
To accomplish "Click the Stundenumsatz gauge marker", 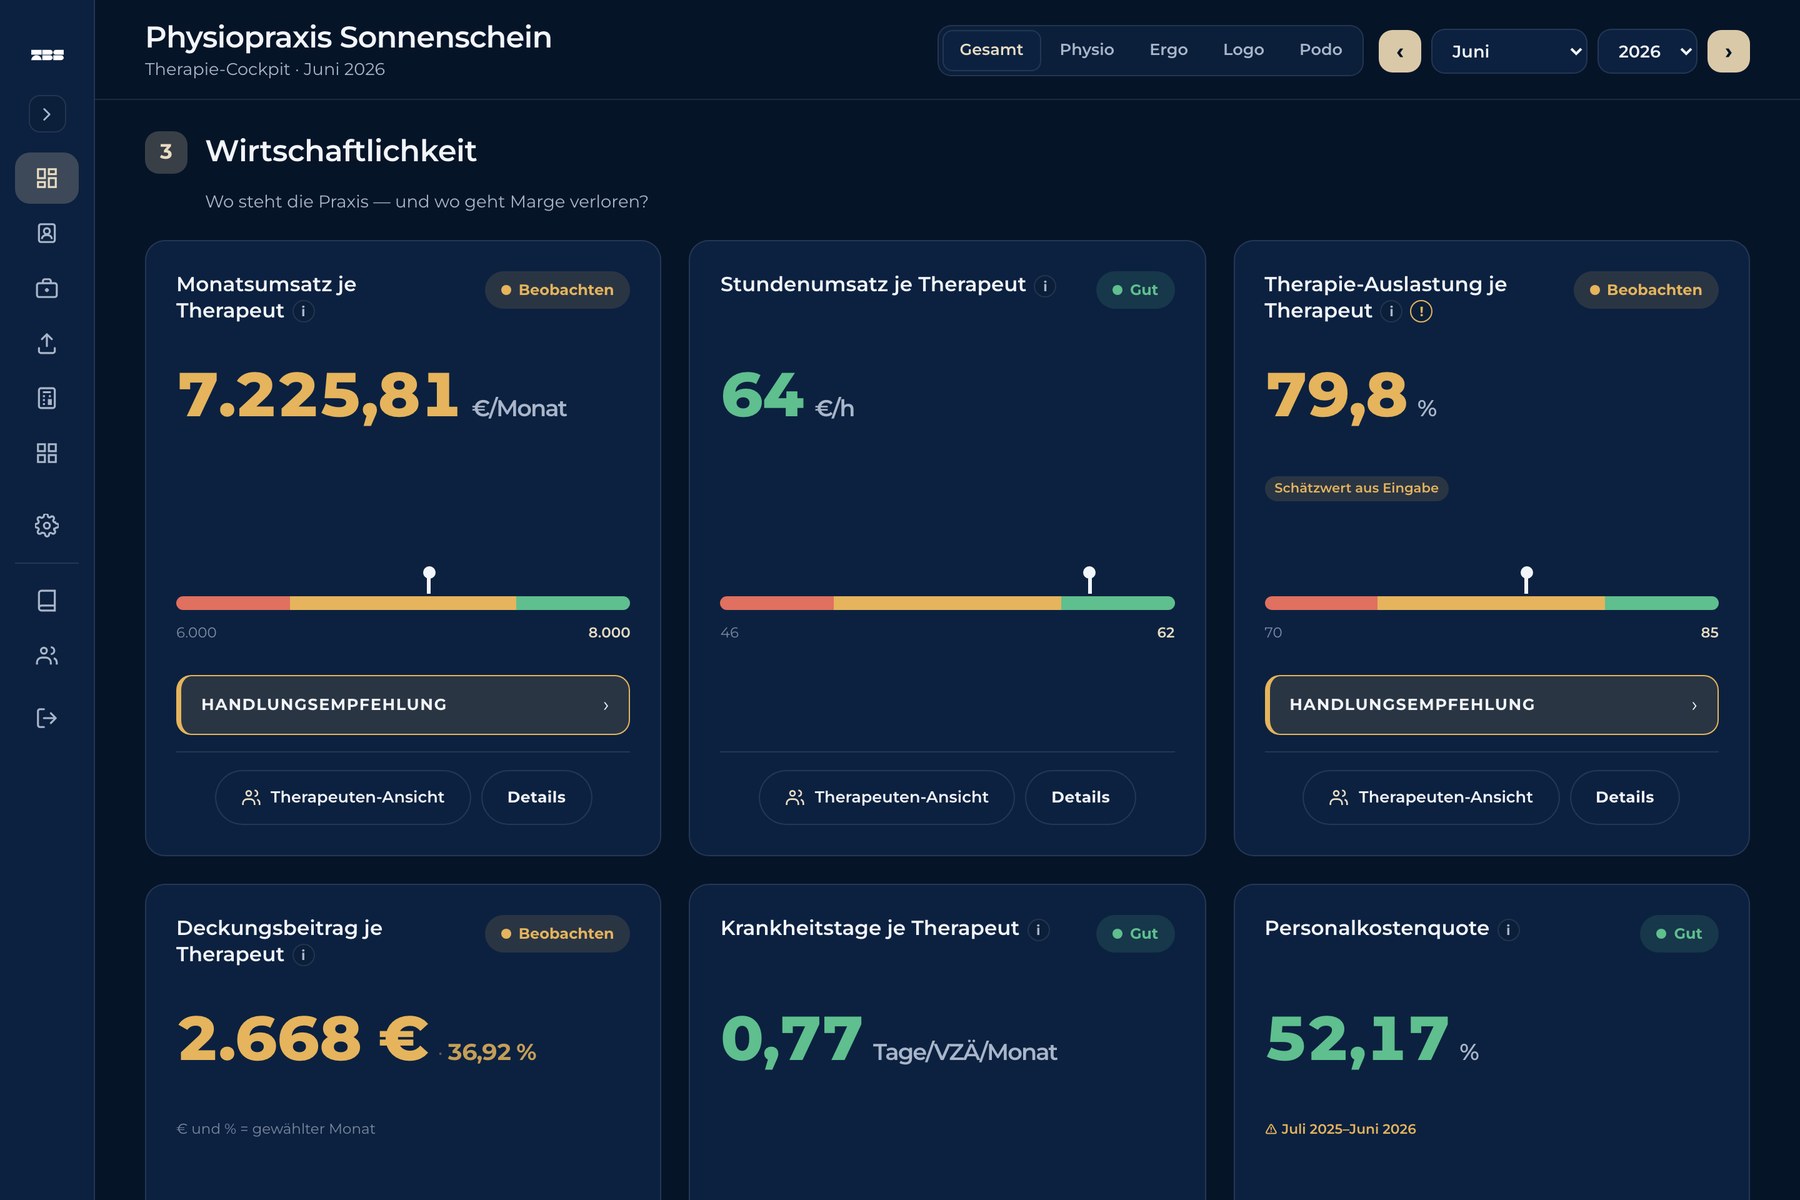I will pyautogui.click(x=1090, y=580).
